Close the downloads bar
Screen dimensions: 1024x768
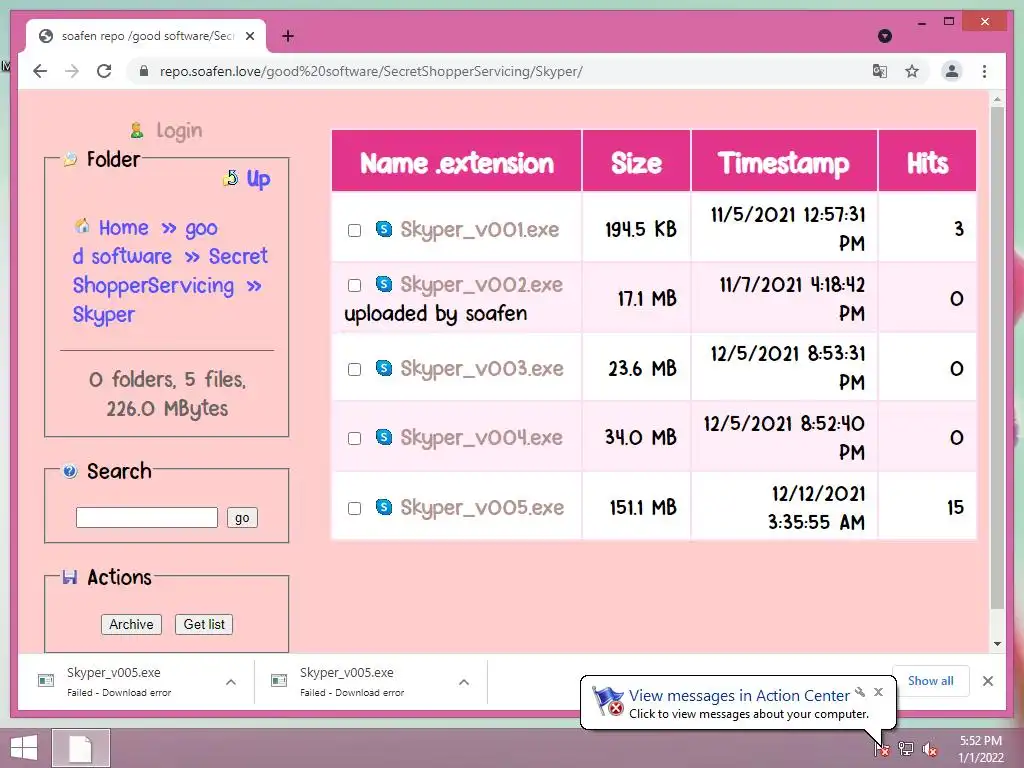click(x=987, y=681)
